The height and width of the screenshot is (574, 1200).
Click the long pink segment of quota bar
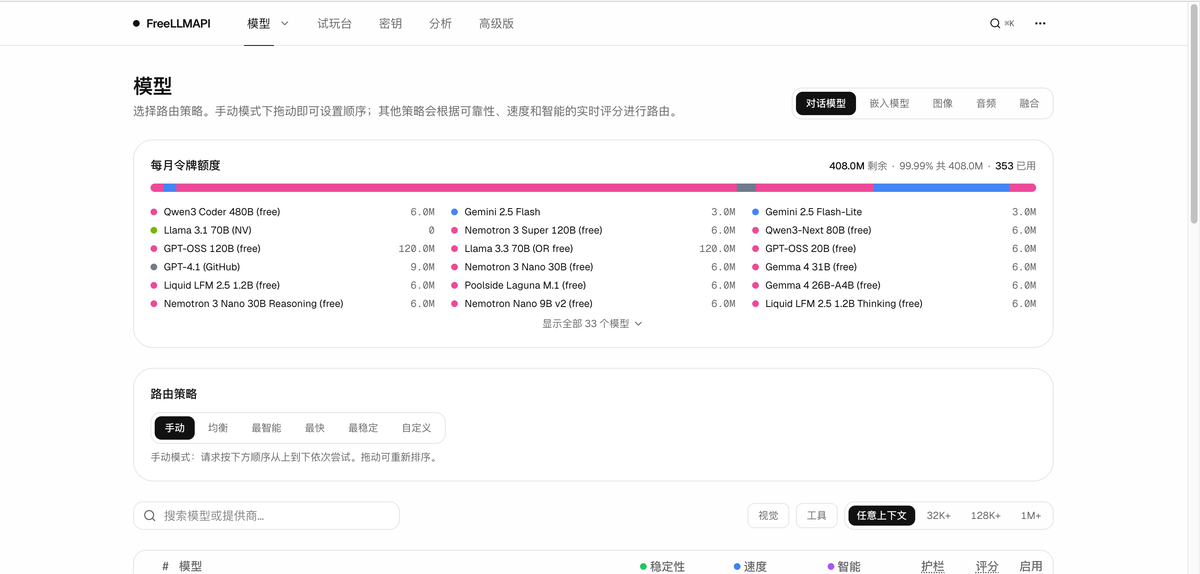pyautogui.click(x=456, y=188)
